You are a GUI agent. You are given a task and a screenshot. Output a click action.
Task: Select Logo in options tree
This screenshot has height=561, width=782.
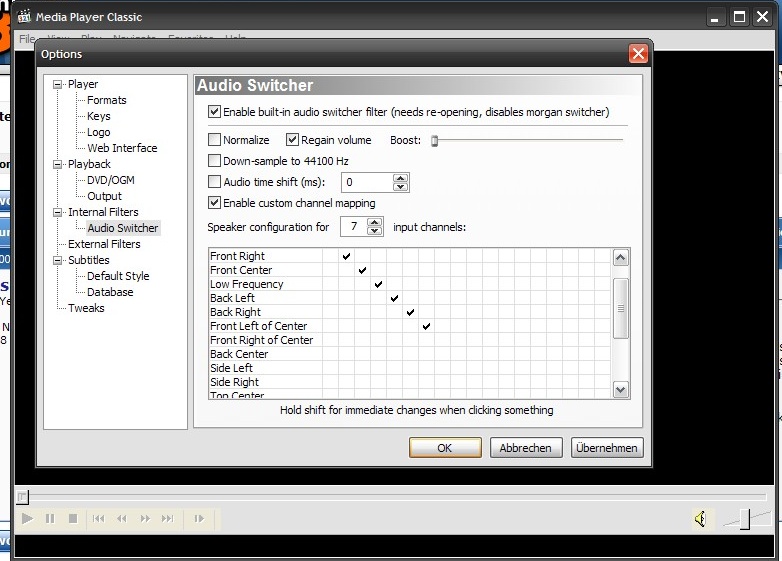pyautogui.click(x=99, y=132)
